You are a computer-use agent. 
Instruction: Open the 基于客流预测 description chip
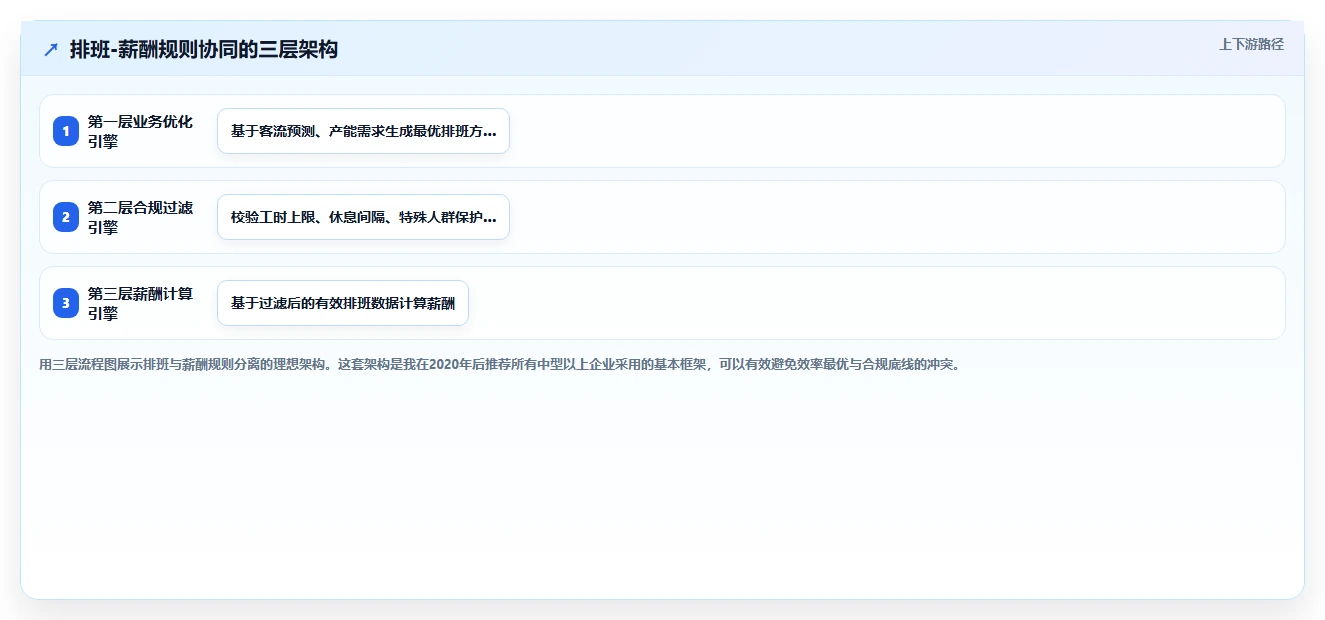point(363,131)
